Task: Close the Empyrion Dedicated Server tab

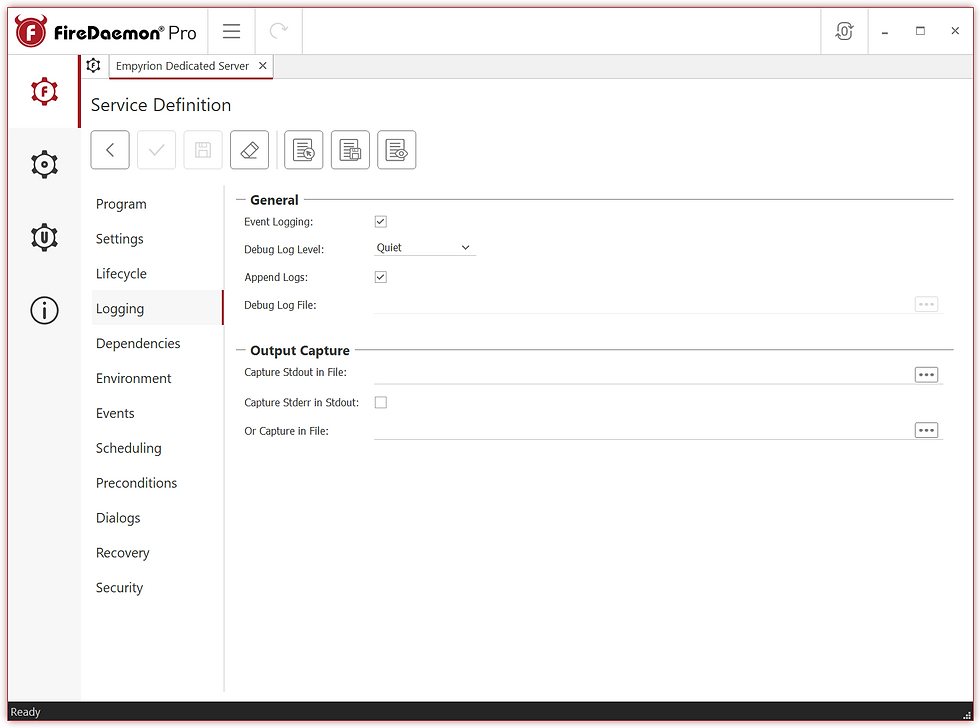Action: click(x=262, y=65)
